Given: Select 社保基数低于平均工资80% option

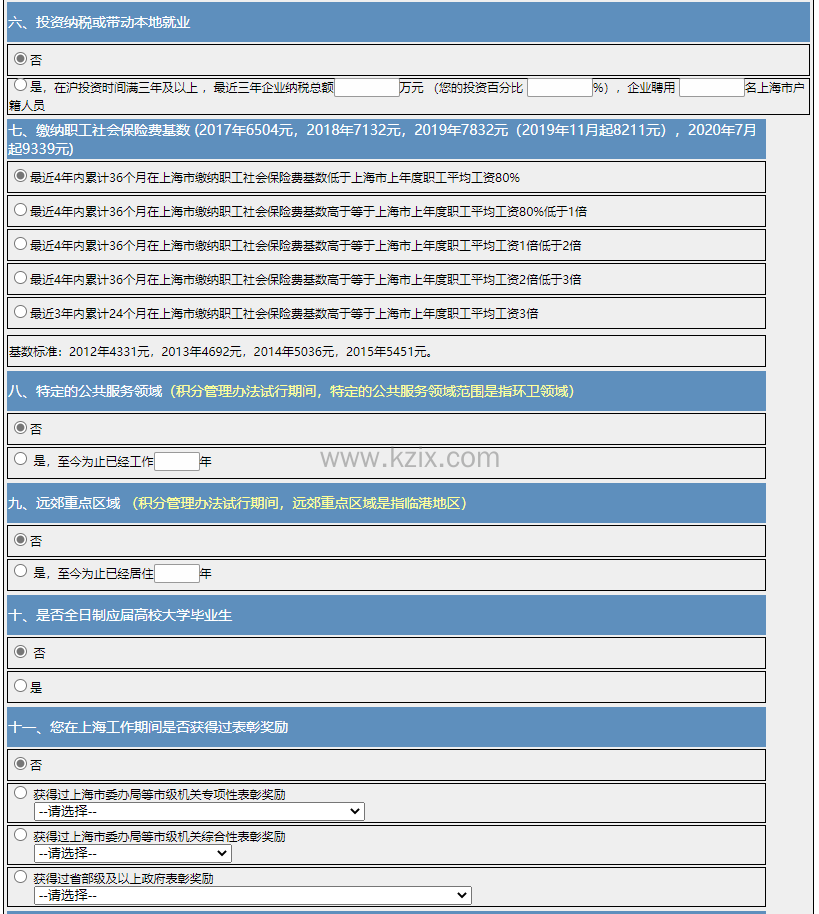Looking at the screenshot, I should [x=20, y=176].
